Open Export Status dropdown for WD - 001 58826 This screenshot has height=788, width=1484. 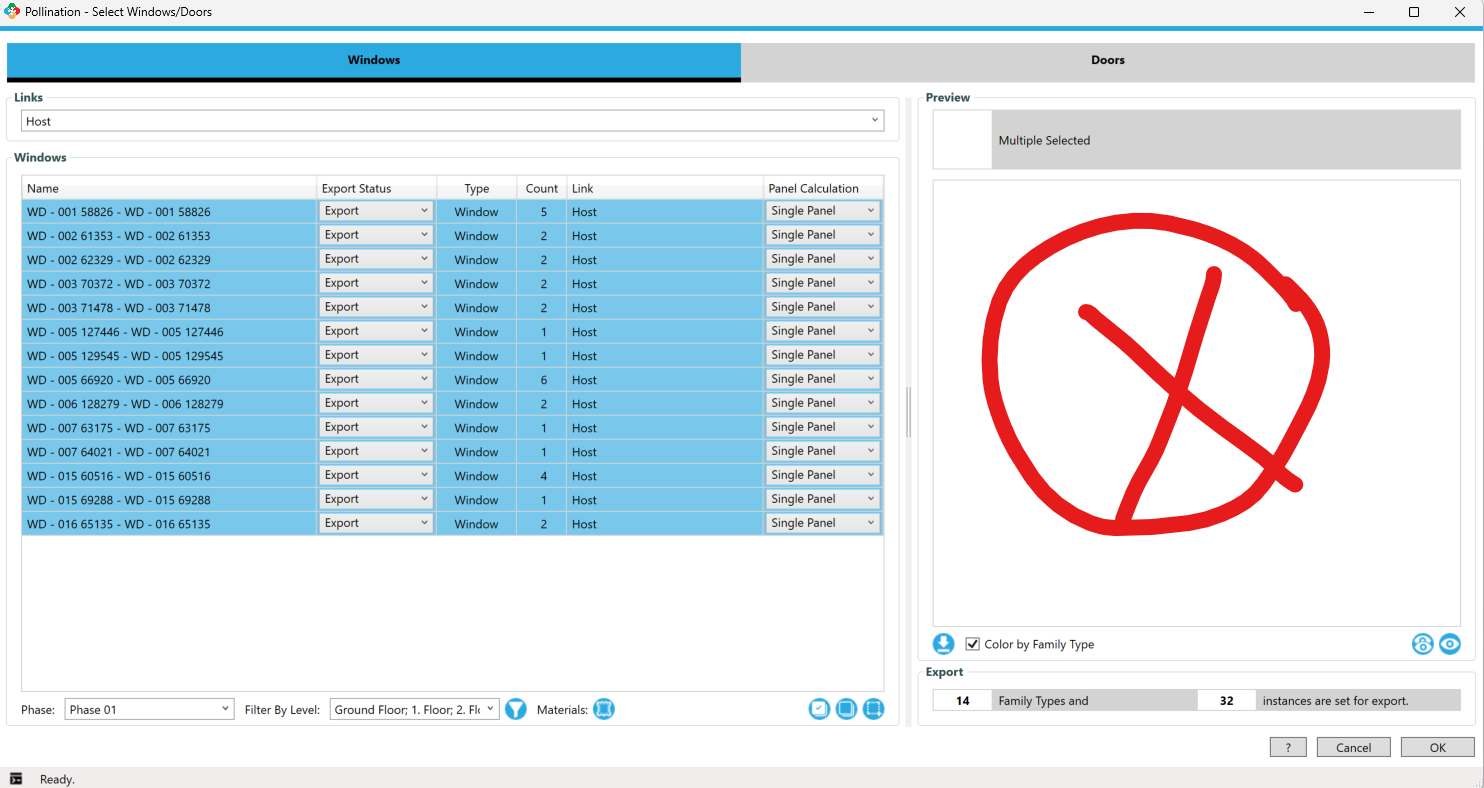pyautogui.click(x=376, y=211)
